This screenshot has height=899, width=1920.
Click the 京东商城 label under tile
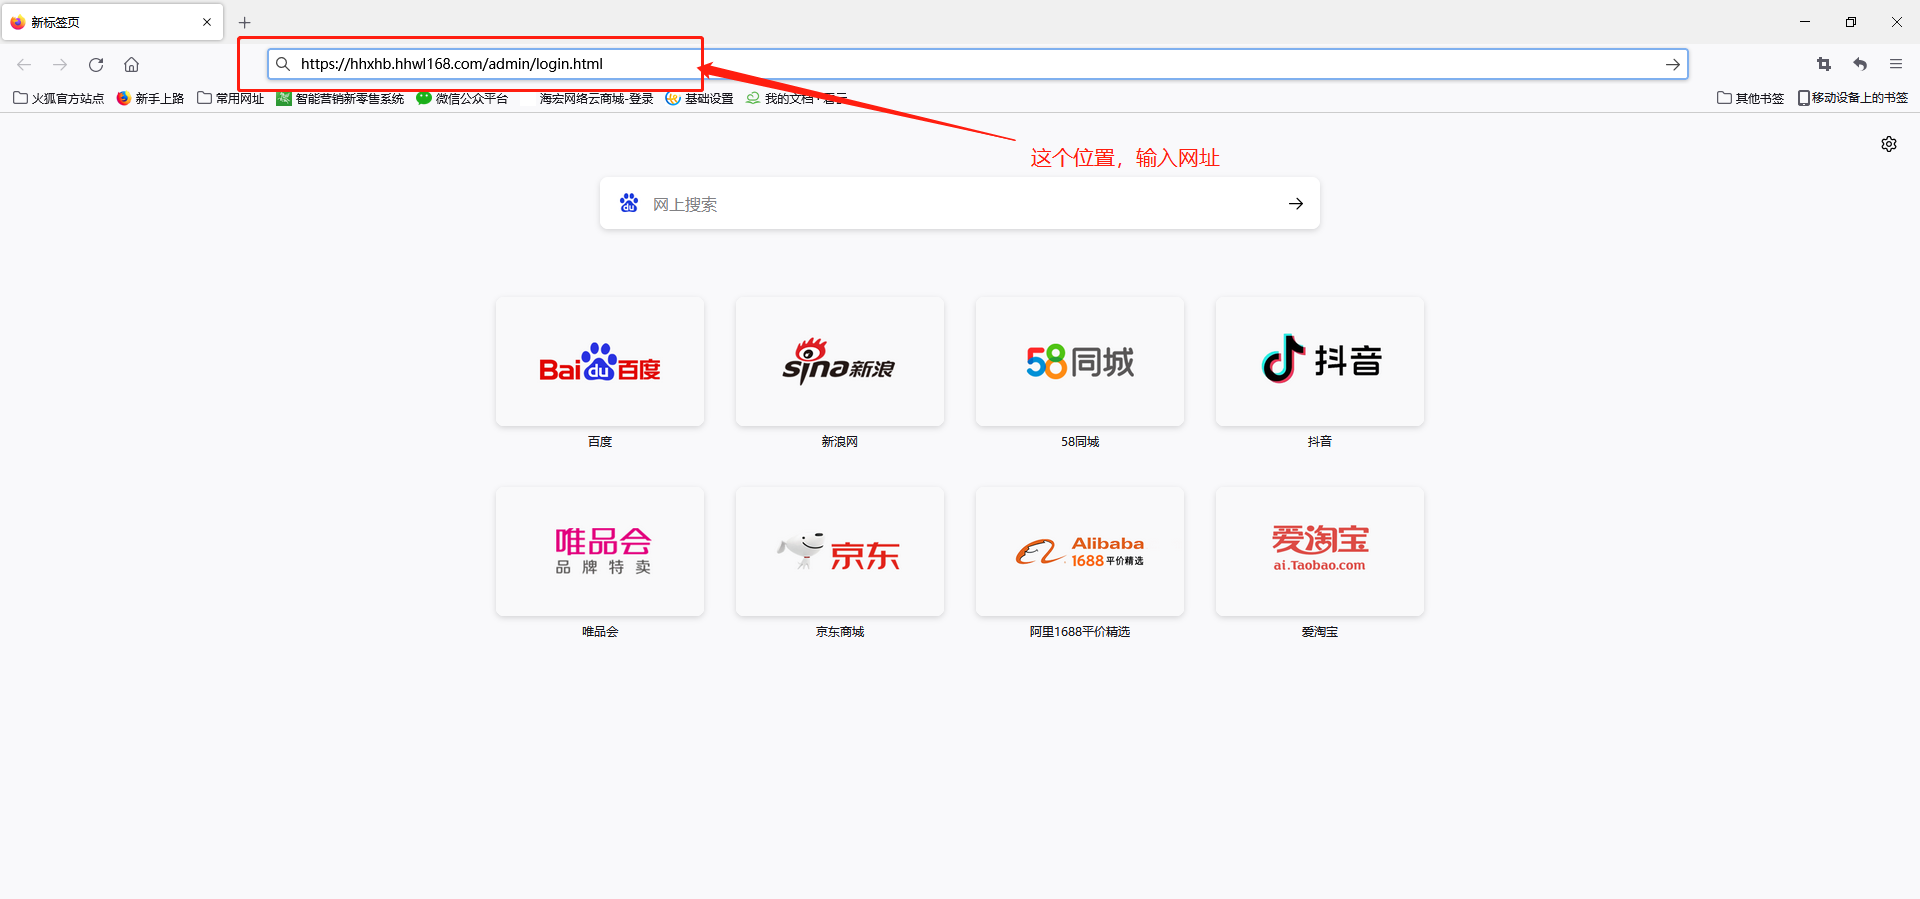[x=840, y=631]
